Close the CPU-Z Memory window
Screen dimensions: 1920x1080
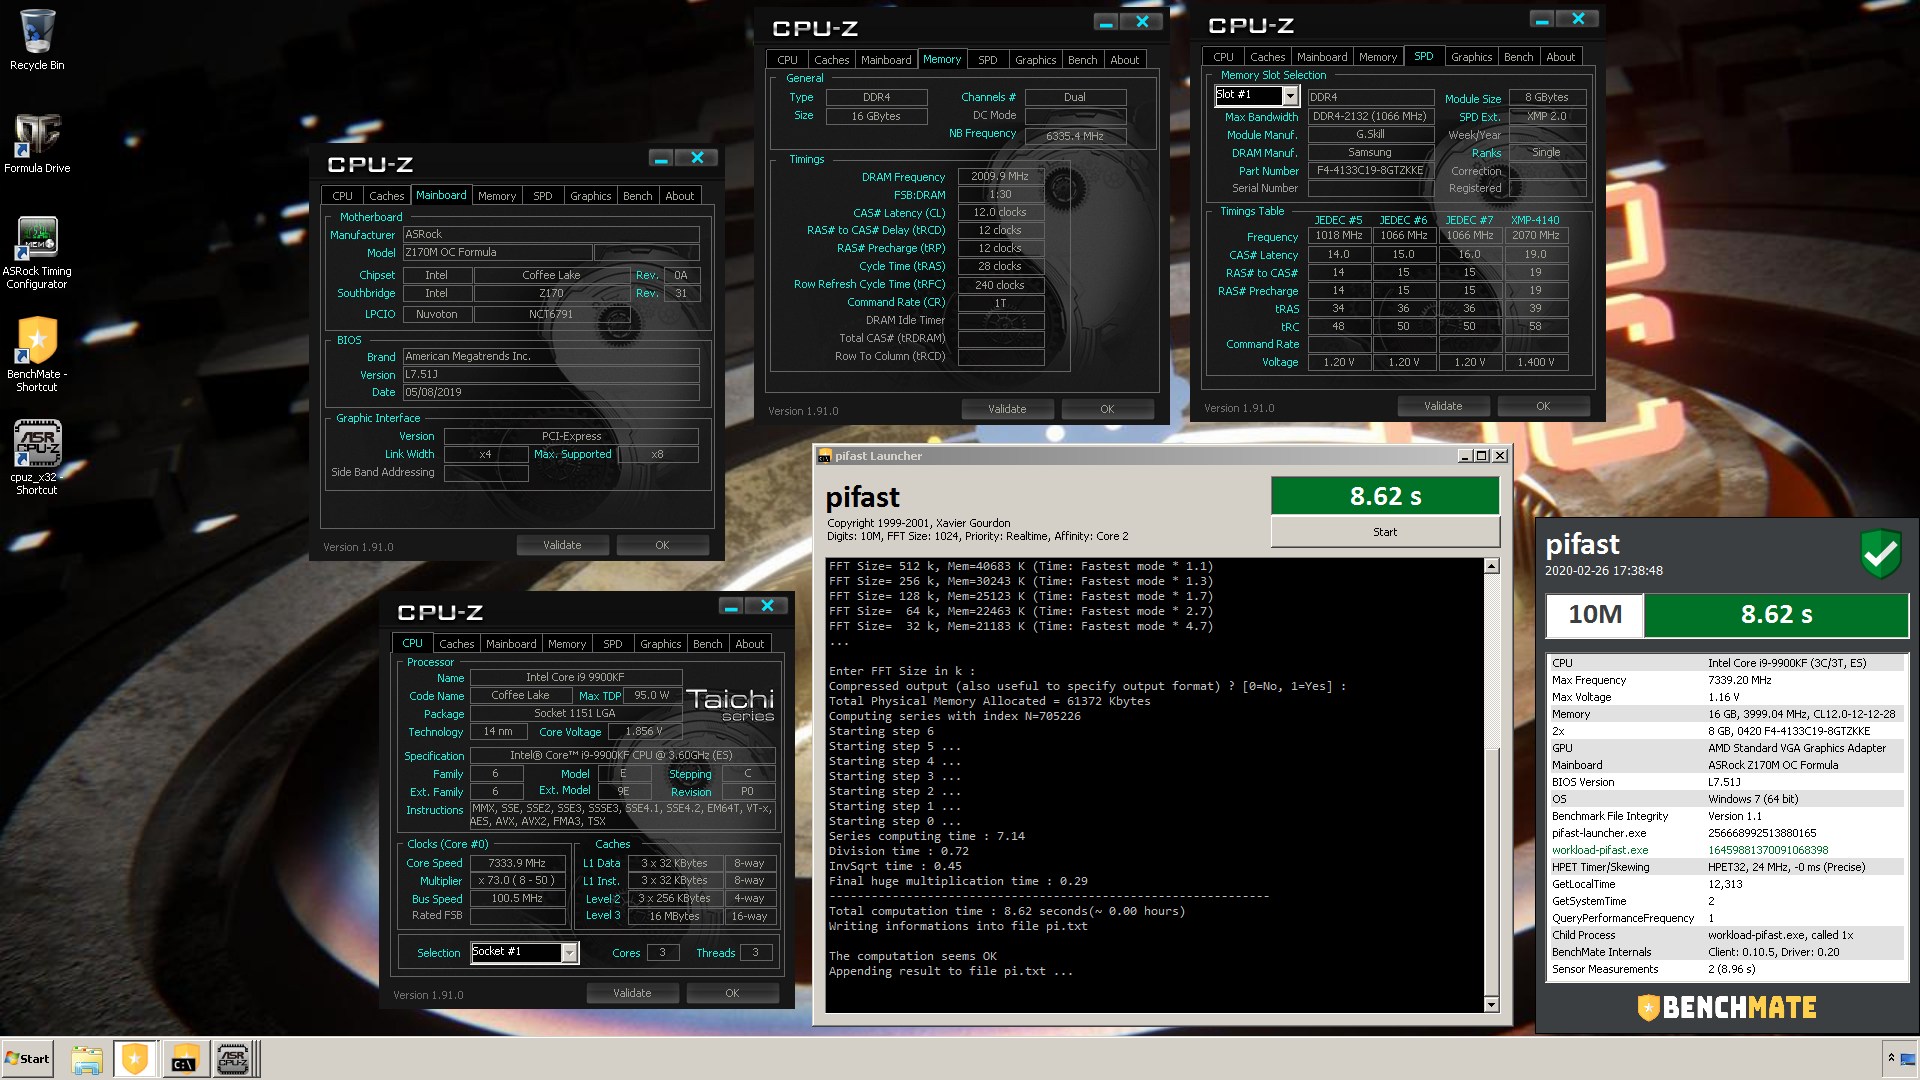(1141, 22)
